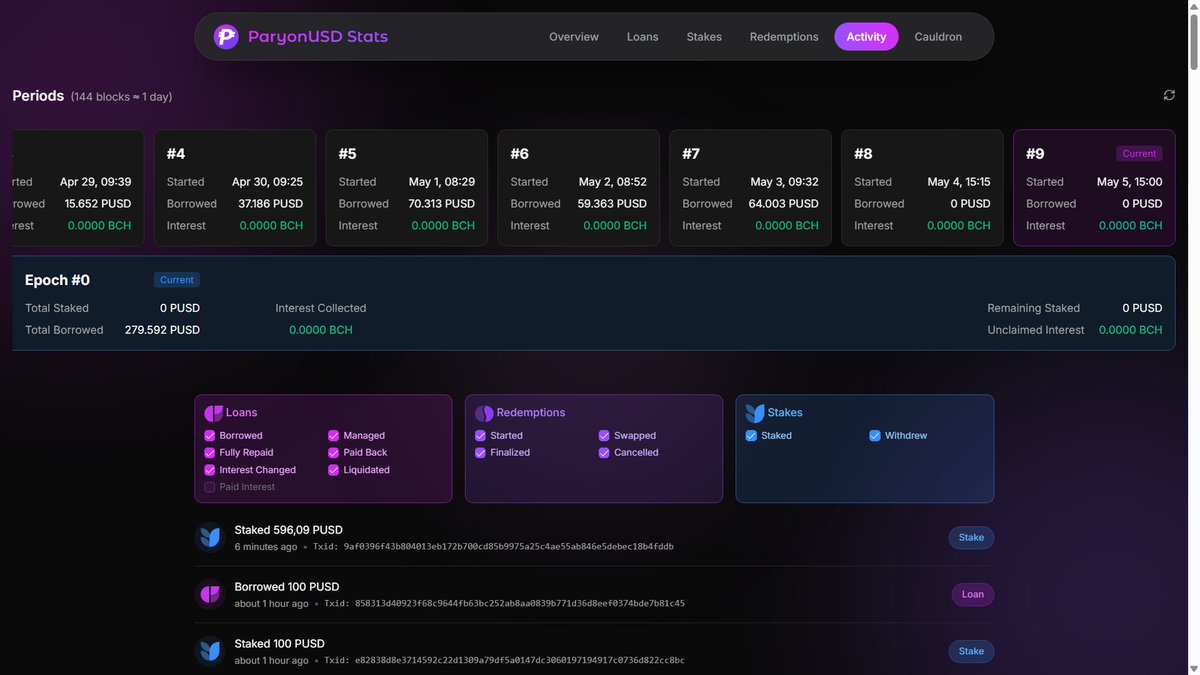This screenshot has width=1200, height=675.
Task: Toggle the Interest Changed checkbox
Action: pos(210,470)
